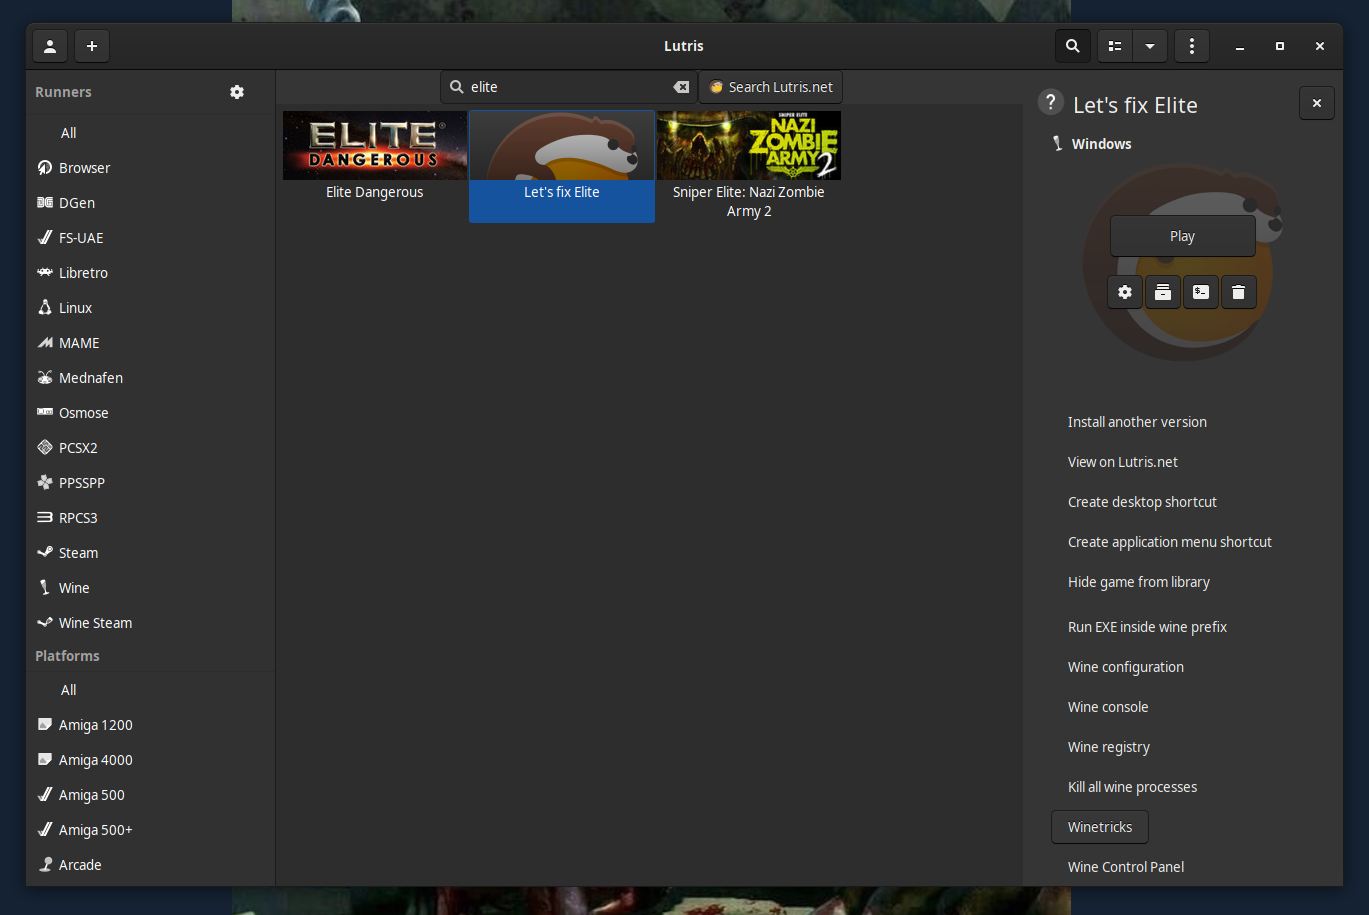Select MAME runner in sidebar
The image size is (1369, 915).
point(150,343)
